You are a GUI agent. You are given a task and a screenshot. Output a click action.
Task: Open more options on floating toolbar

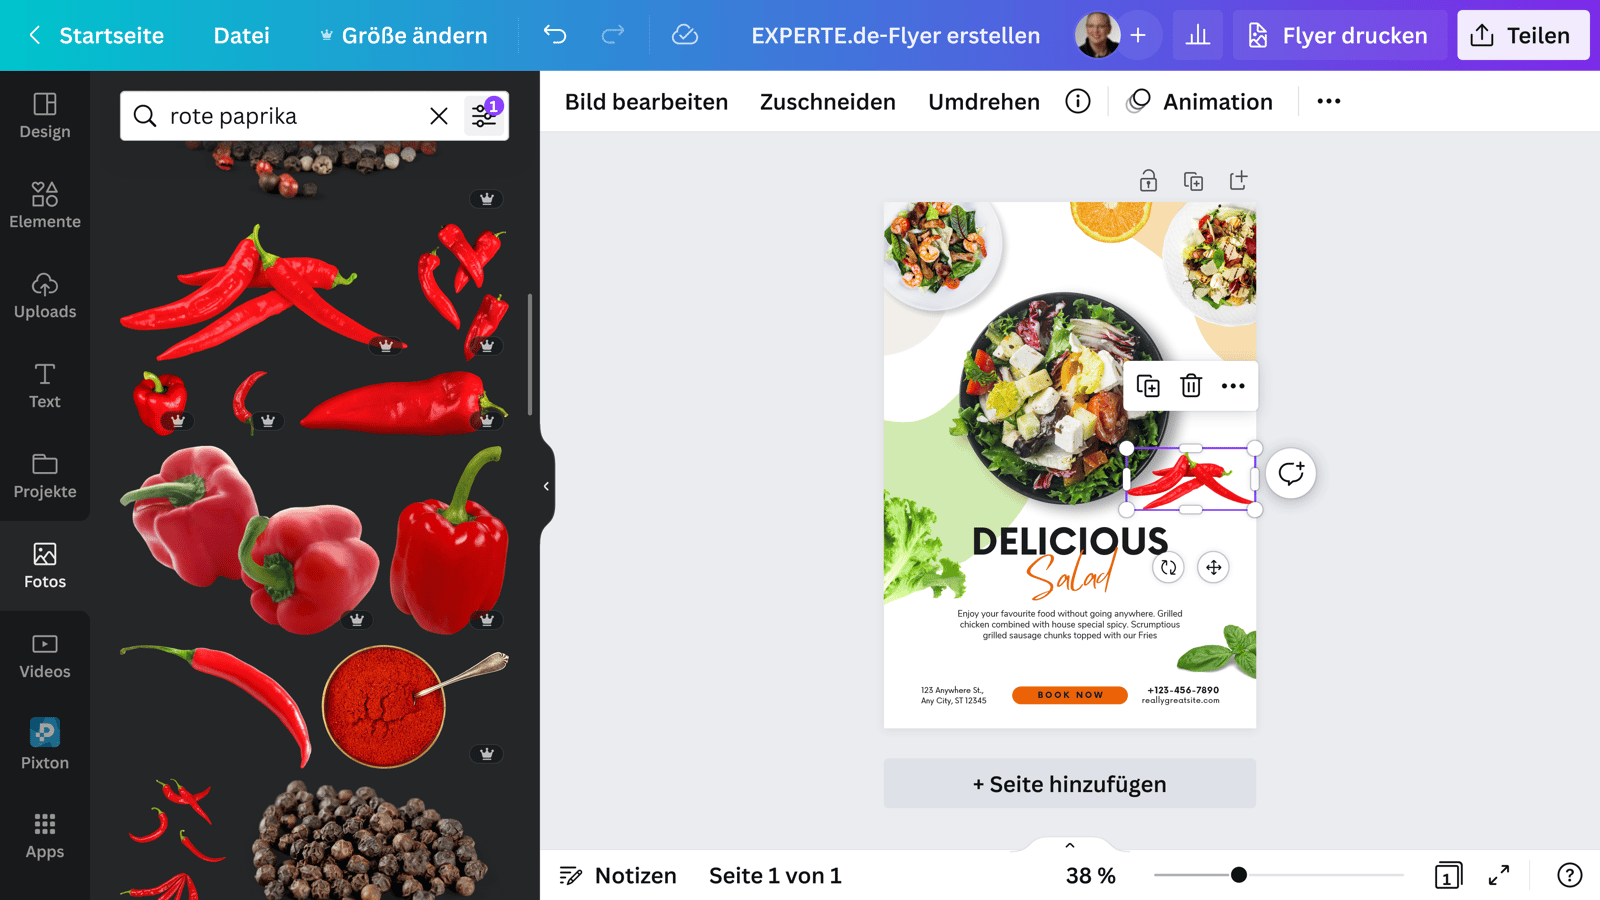click(x=1233, y=386)
